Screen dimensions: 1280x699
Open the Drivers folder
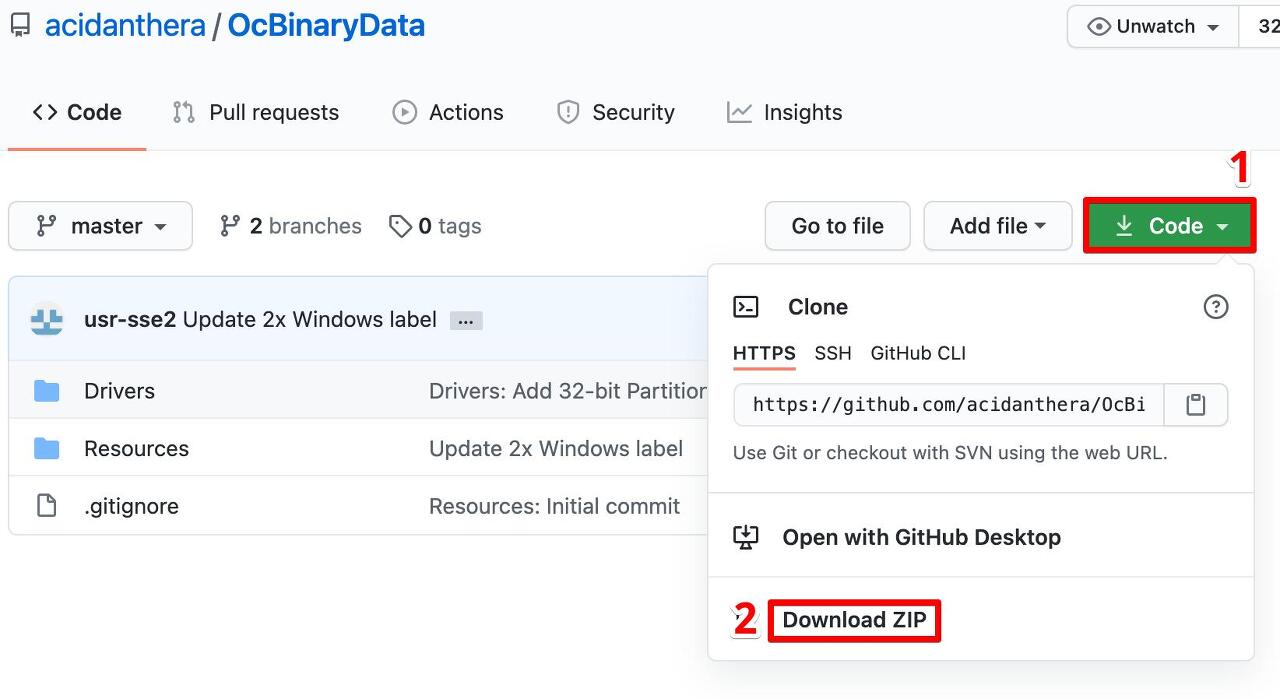pos(119,391)
